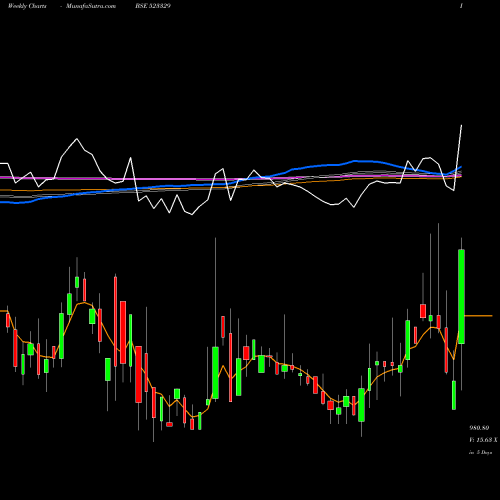Click the "in 5 Days" label
Image resolution: width=500 pixels, height=500 pixels.
coord(481,453)
